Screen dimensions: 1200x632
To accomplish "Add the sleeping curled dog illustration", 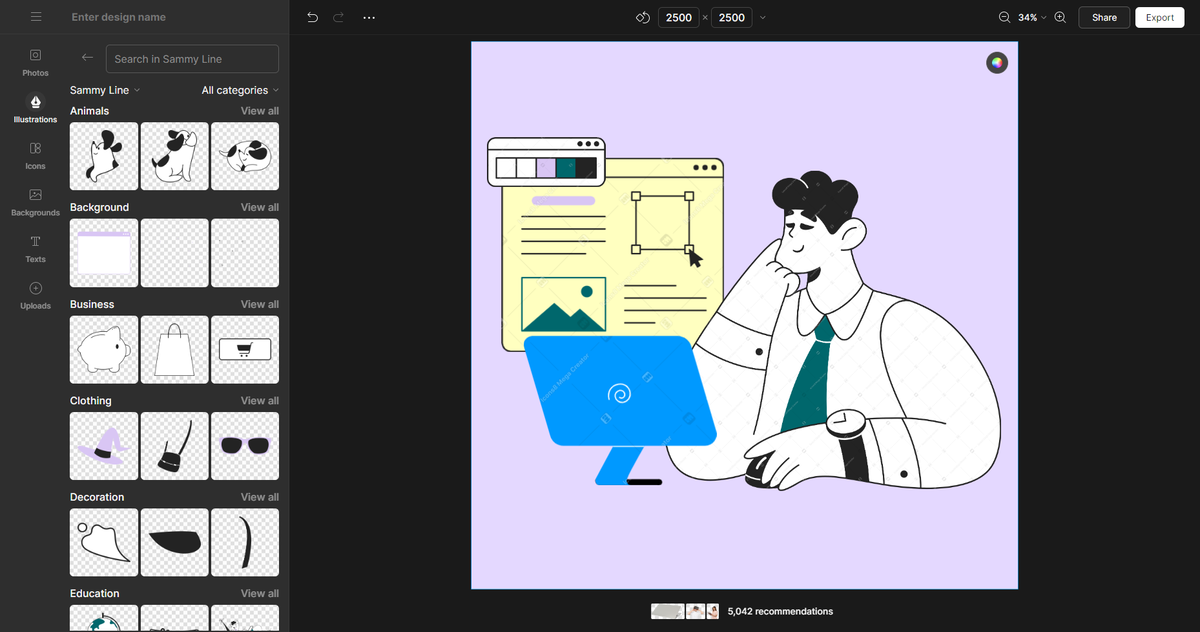I will pyautogui.click(x=245, y=156).
